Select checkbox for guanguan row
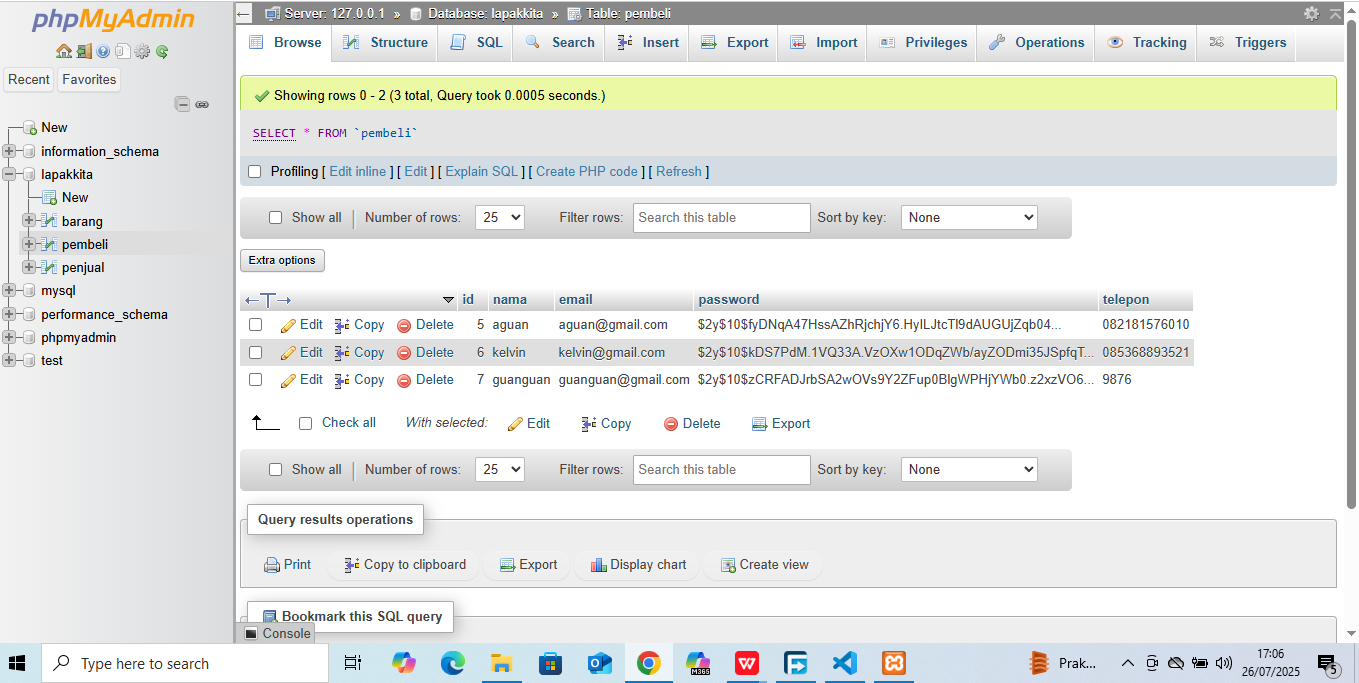 [255, 380]
